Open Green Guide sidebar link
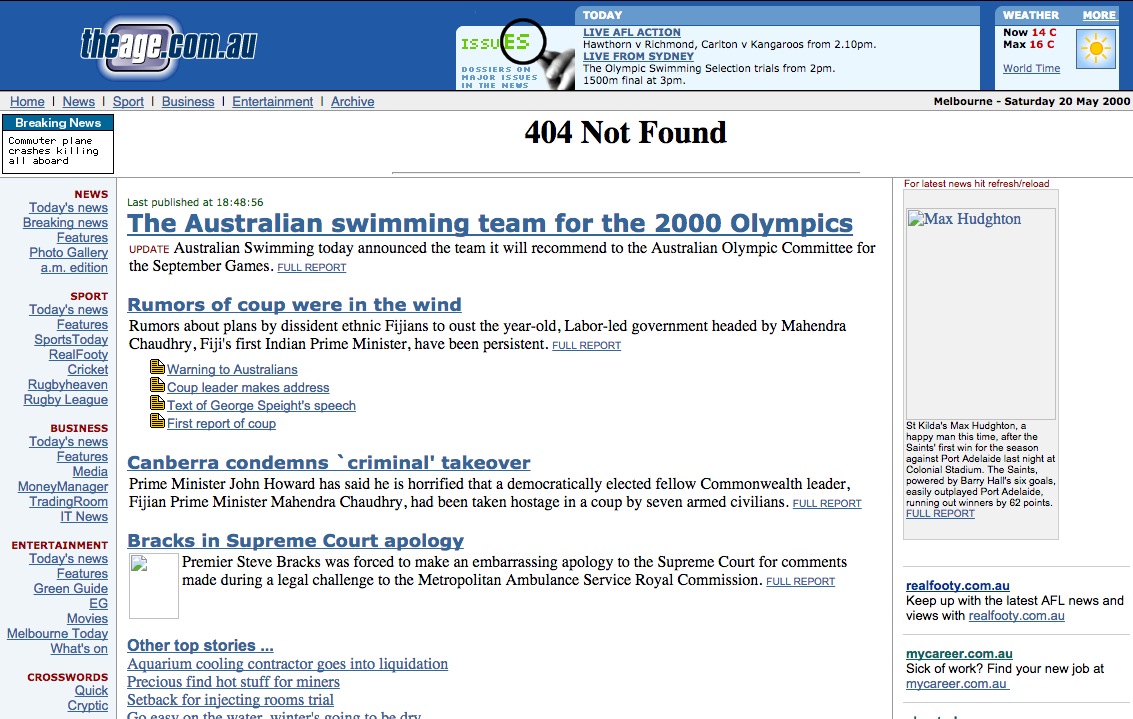The image size is (1133, 719). (x=70, y=588)
